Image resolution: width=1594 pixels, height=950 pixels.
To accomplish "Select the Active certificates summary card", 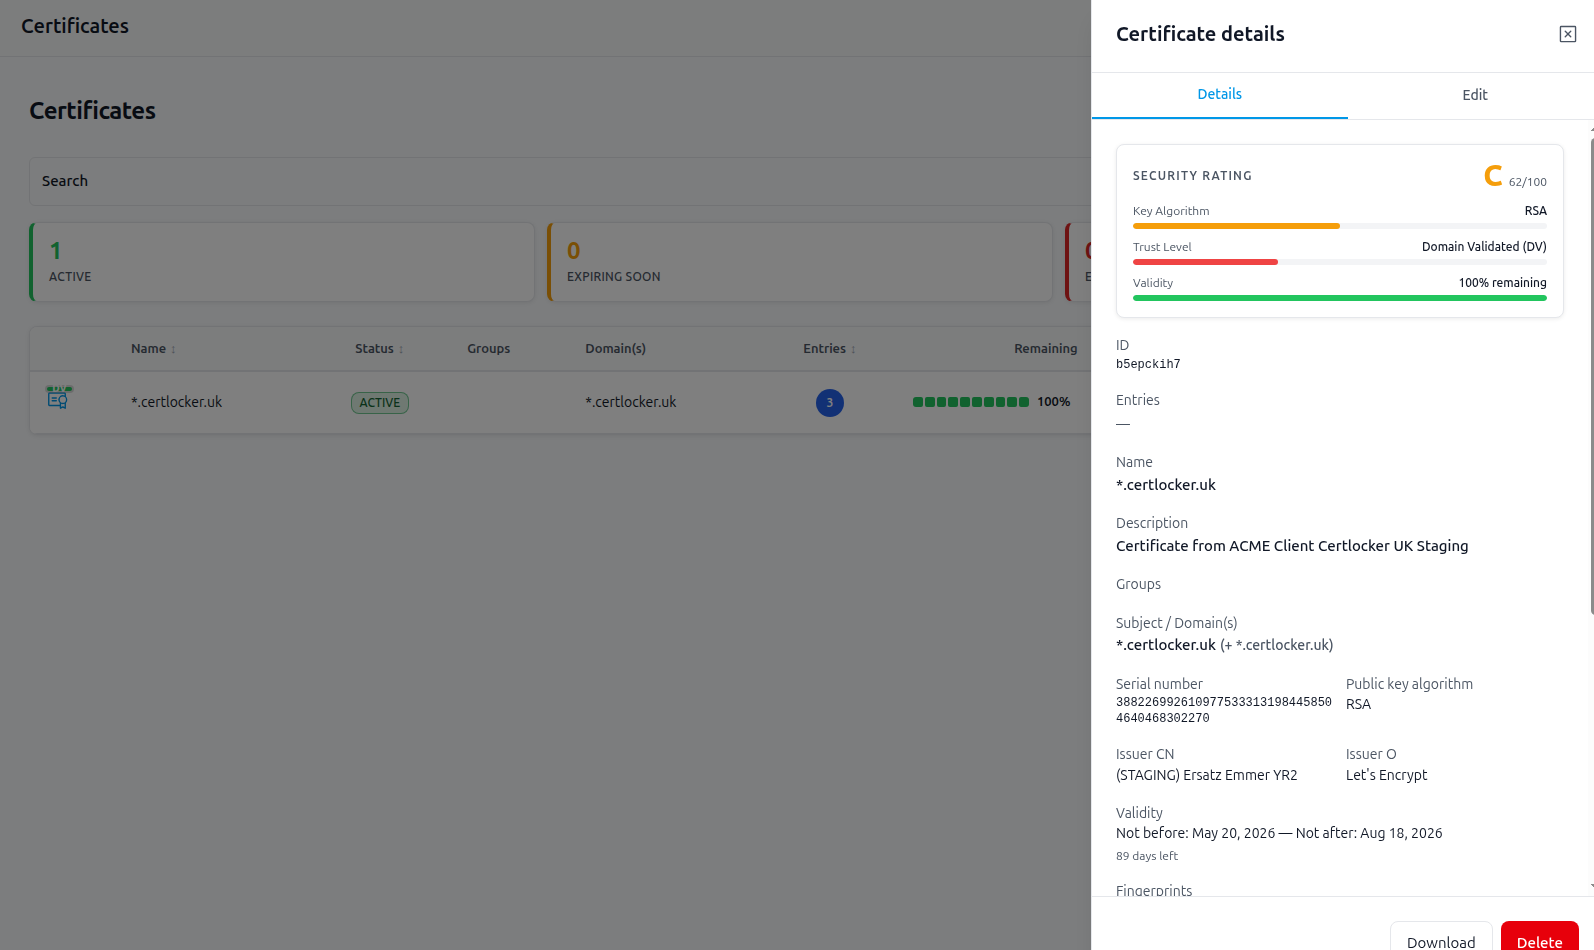I will click(x=282, y=262).
